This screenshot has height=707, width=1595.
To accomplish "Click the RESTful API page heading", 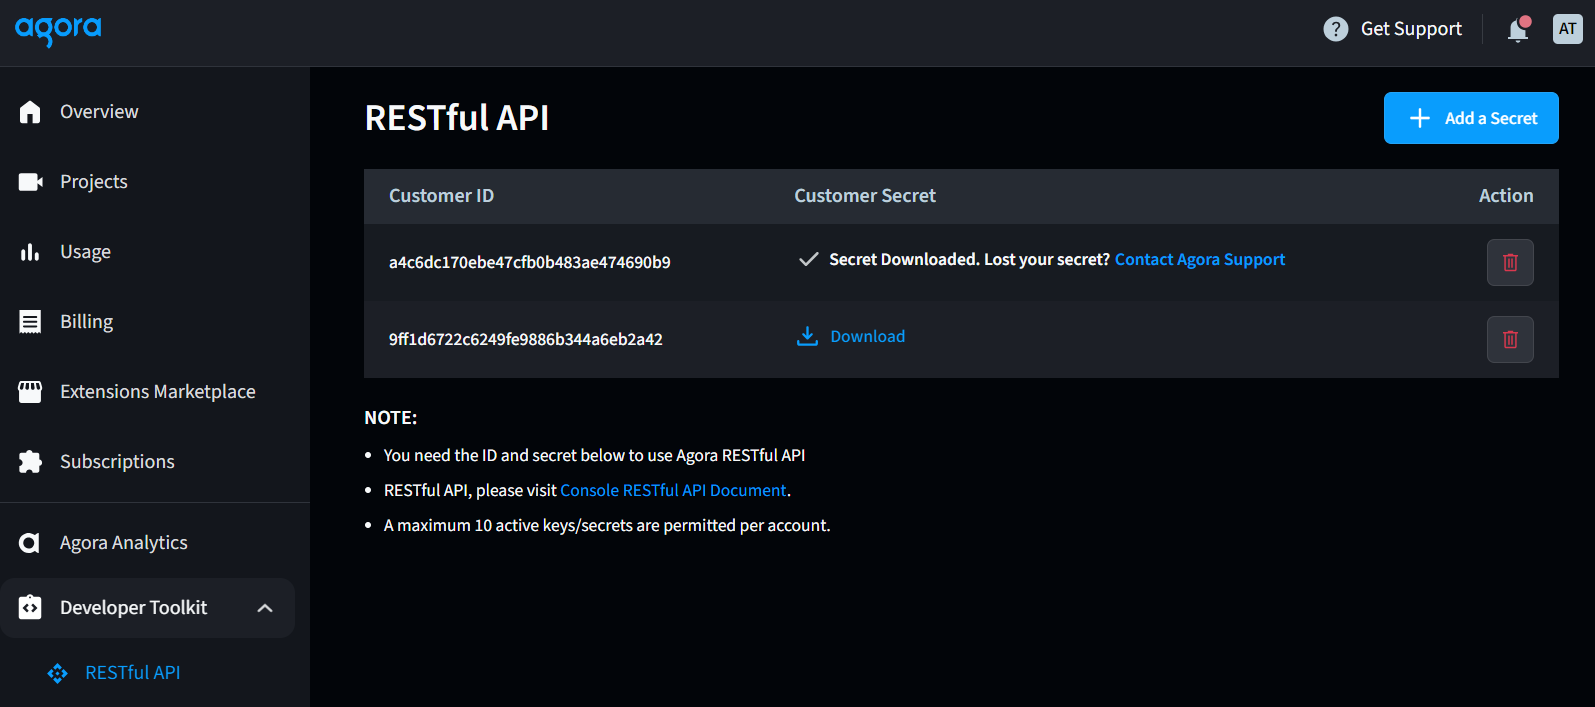I will point(457,118).
